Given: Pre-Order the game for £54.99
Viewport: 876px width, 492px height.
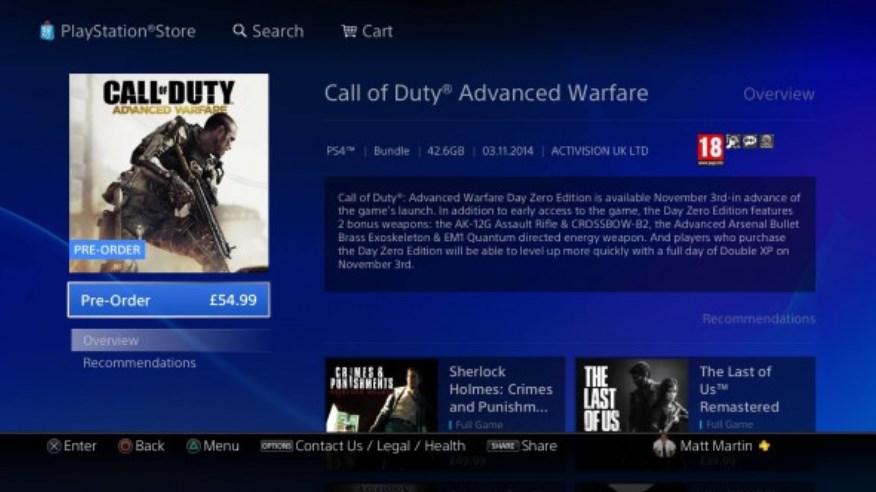Looking at the screenshot, I should click(169, 300).
